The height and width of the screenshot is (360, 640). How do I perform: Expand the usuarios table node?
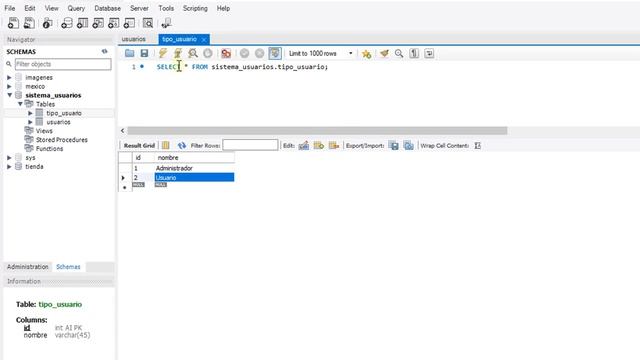click(x=30, y=122)
